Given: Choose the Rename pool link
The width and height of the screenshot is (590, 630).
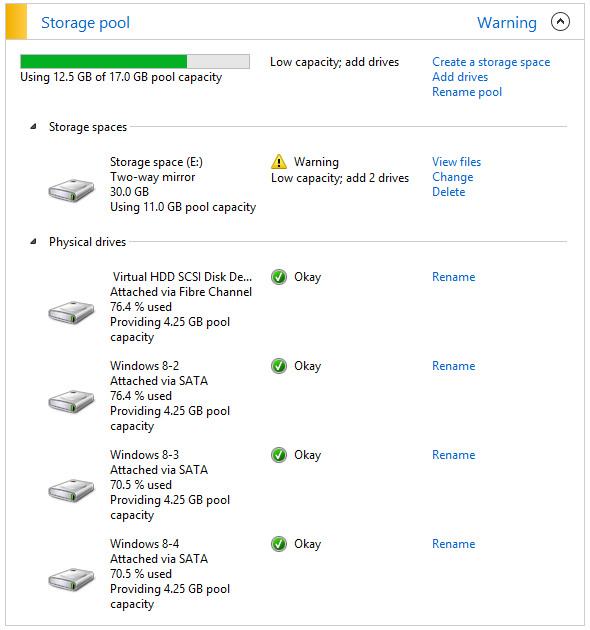Looking at the screenshot, I should click(467, 92).
